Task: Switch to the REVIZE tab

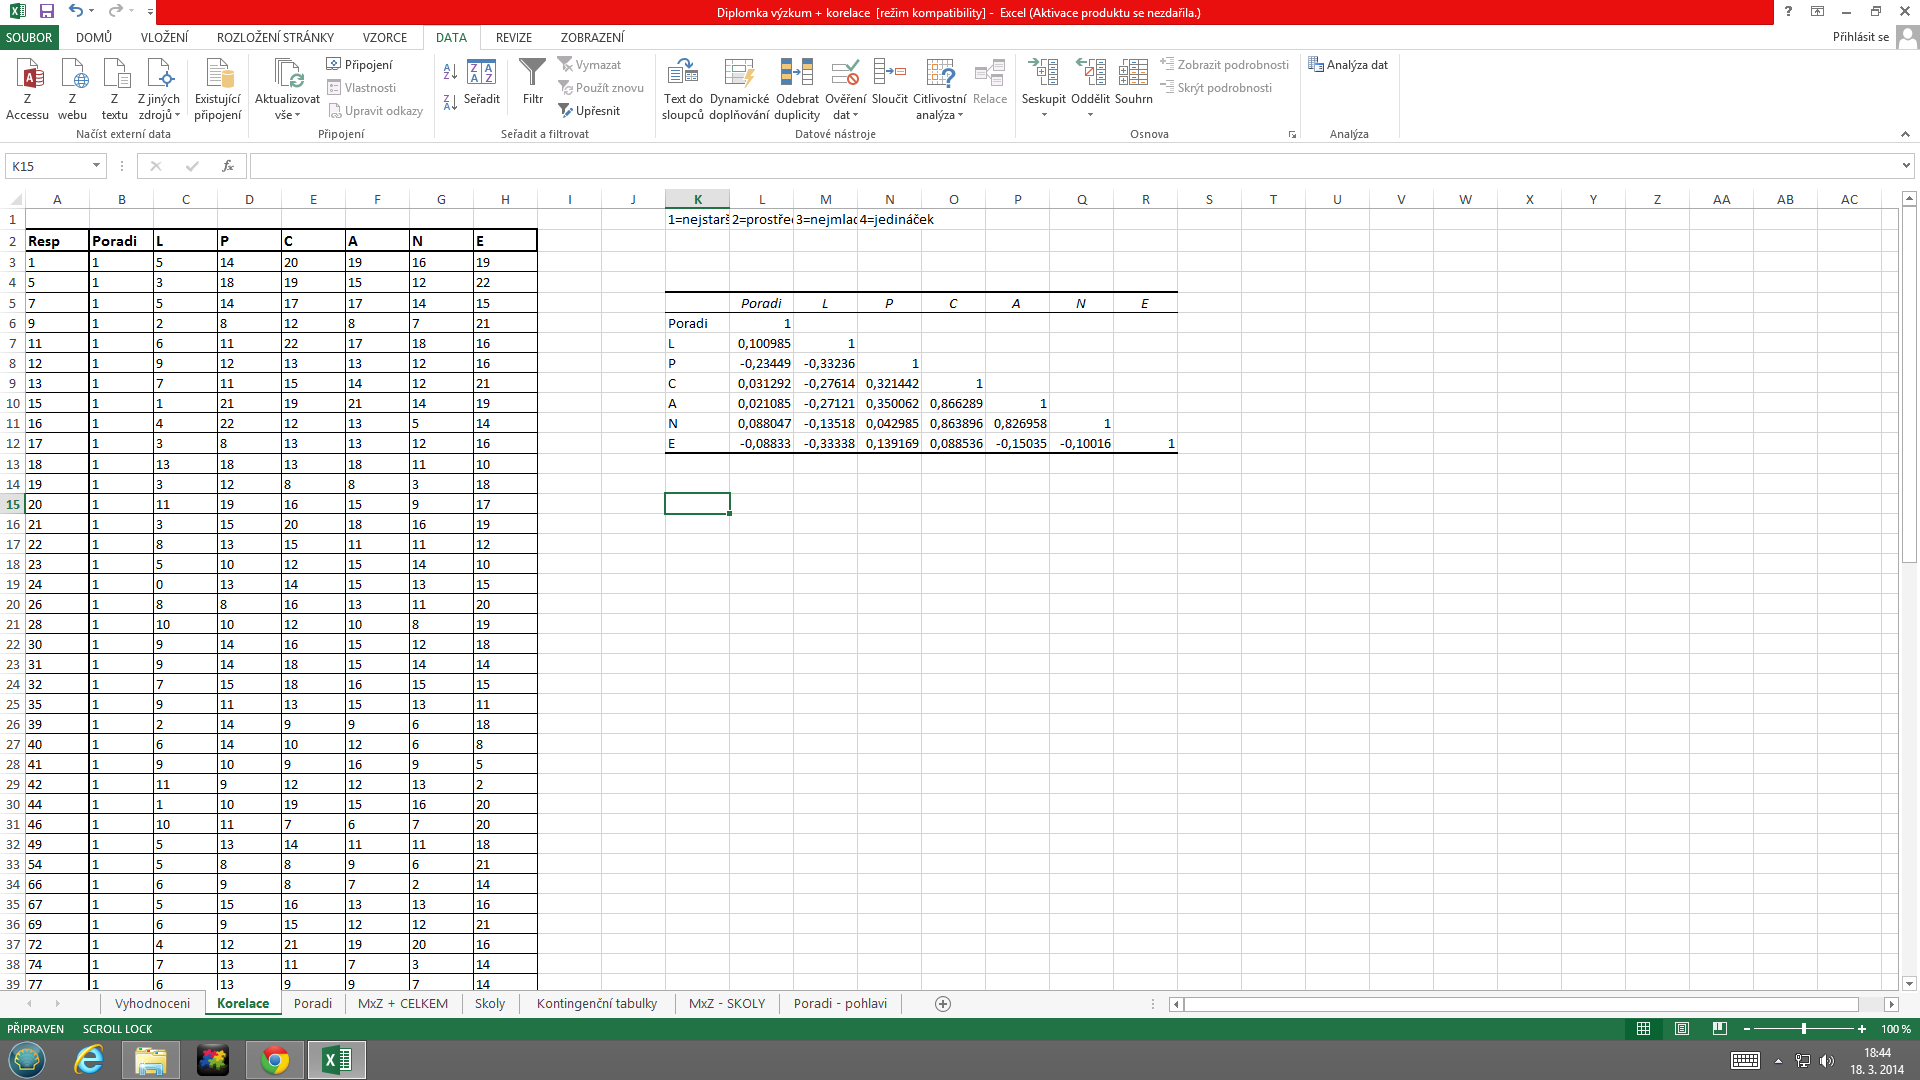Action: pyautogui.click(x=514, y=38)
